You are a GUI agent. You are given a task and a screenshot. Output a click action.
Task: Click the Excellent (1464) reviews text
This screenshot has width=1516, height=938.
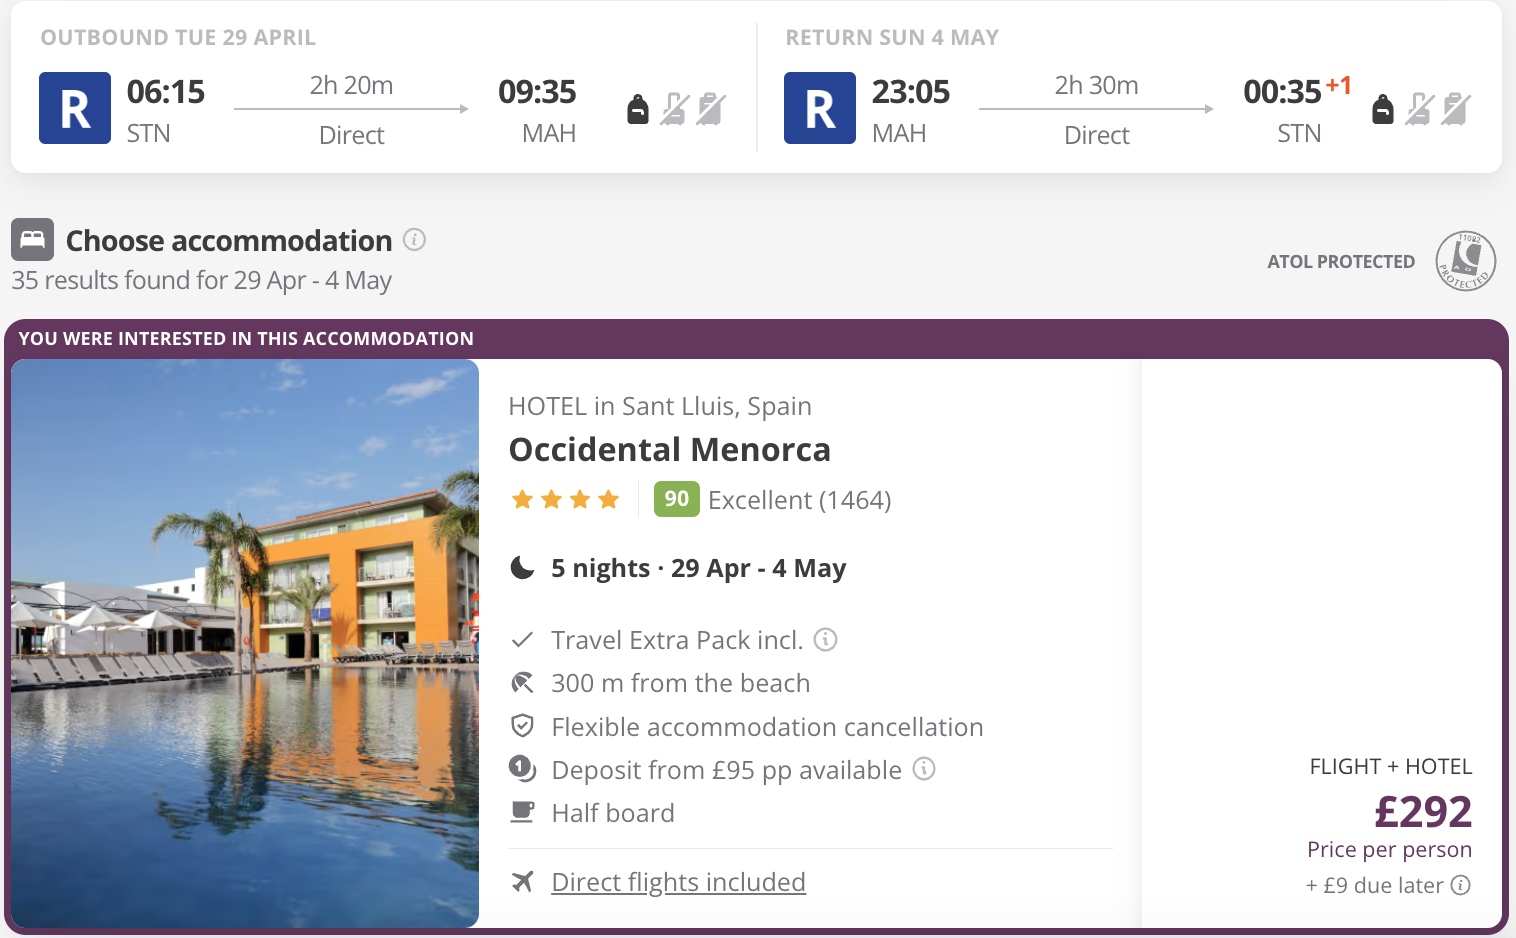(799, 500)
